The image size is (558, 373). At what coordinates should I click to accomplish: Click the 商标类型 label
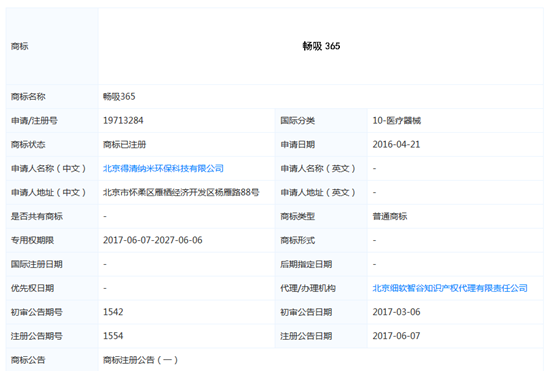[x=298, y=216]
